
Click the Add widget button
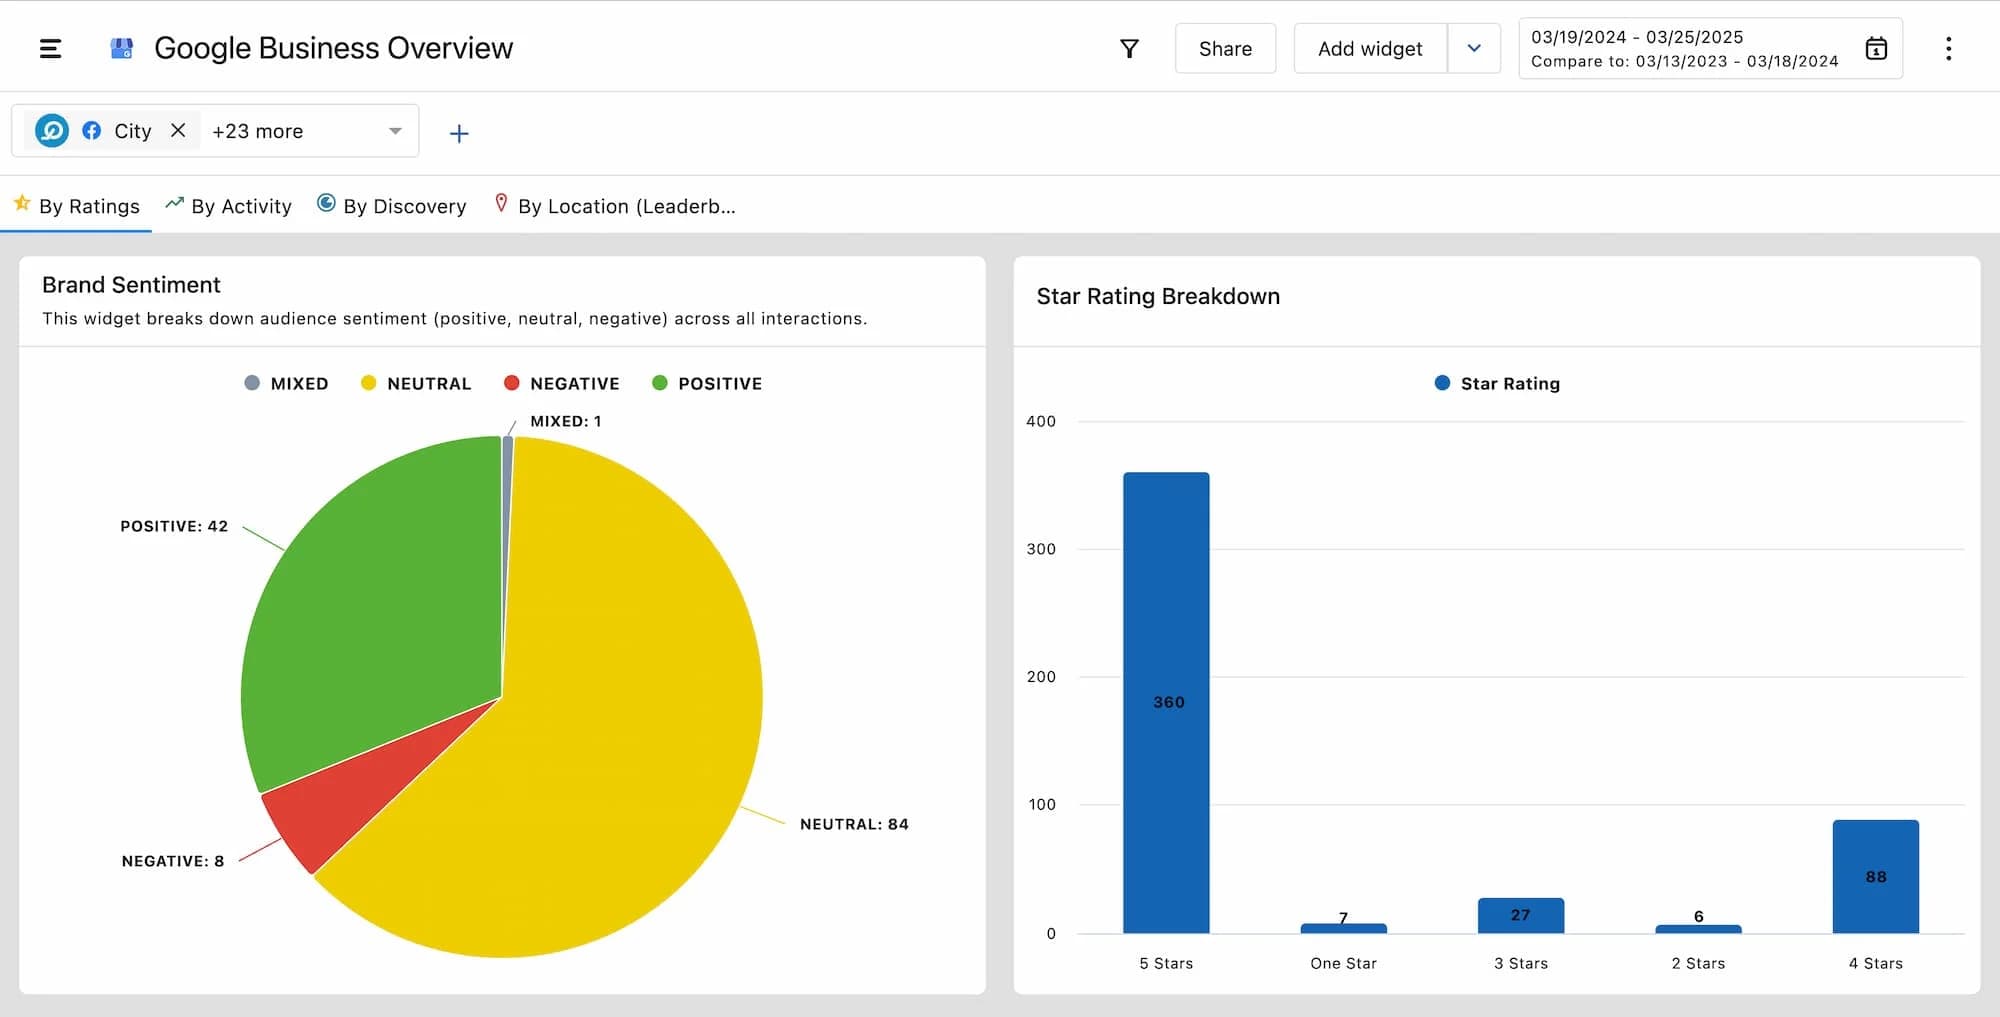click(x=1369, y=47)
